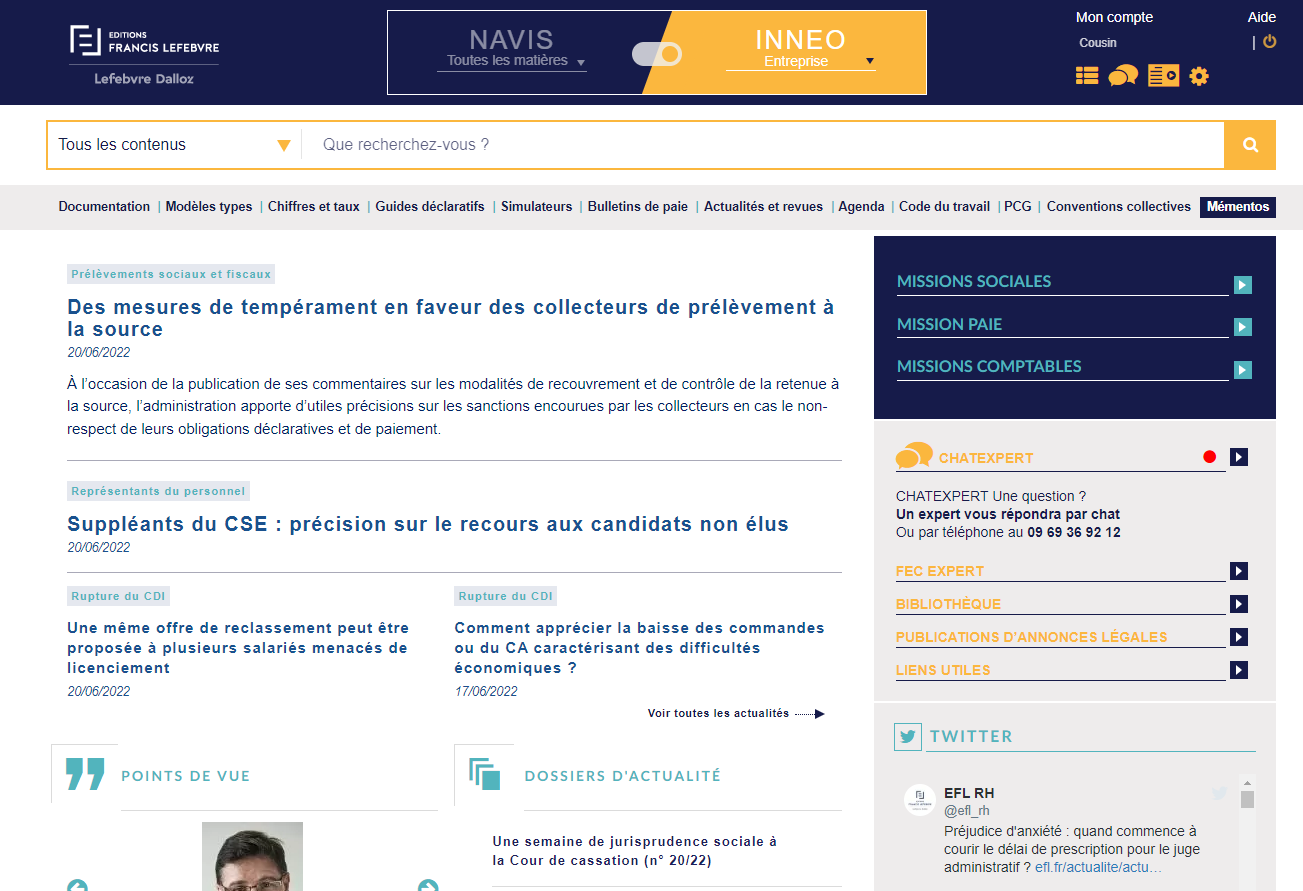The image size is (1303, 891).
Task: Click the Points de vue quote icon
Action: pos(85,774)
